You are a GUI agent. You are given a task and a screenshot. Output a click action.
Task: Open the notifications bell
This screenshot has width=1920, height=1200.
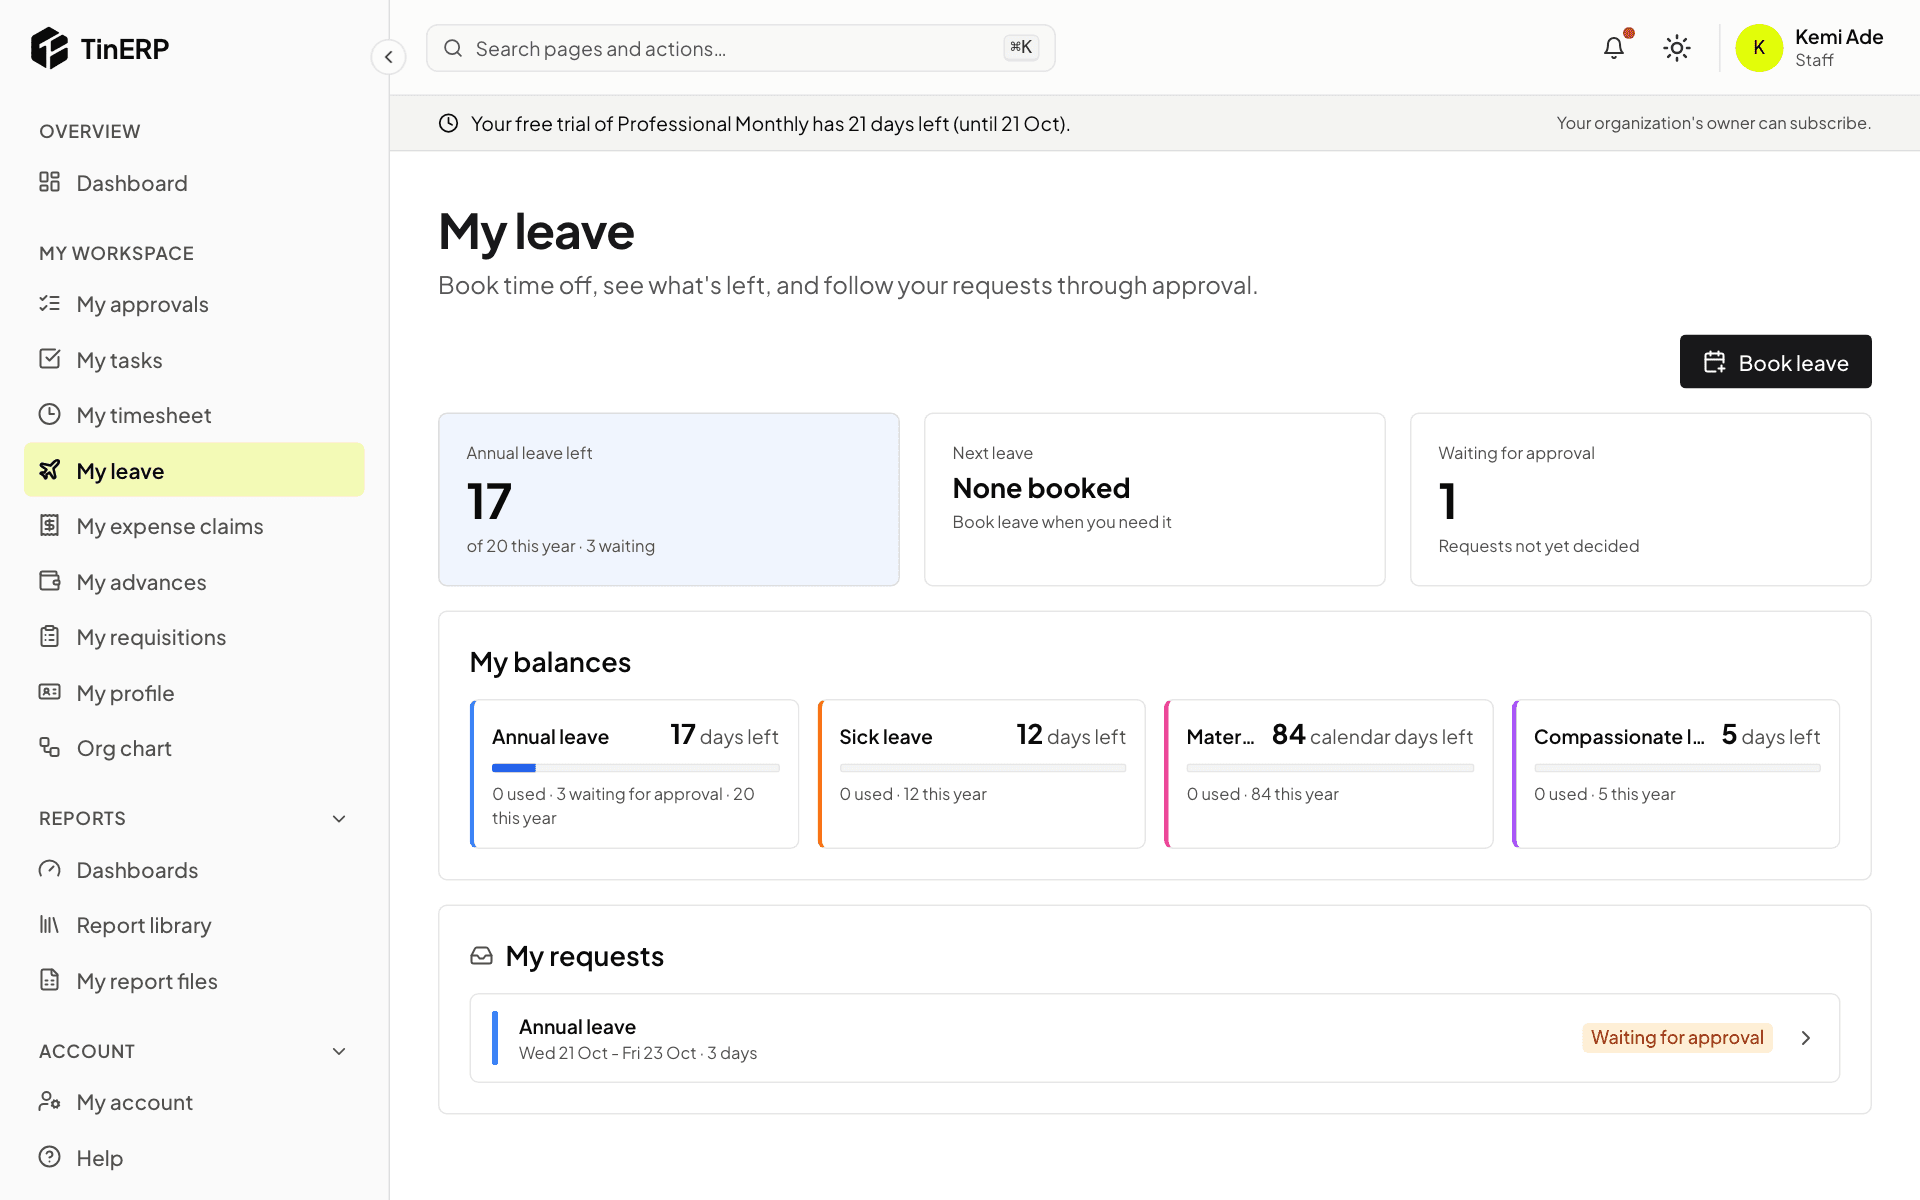pos(1614,48)
